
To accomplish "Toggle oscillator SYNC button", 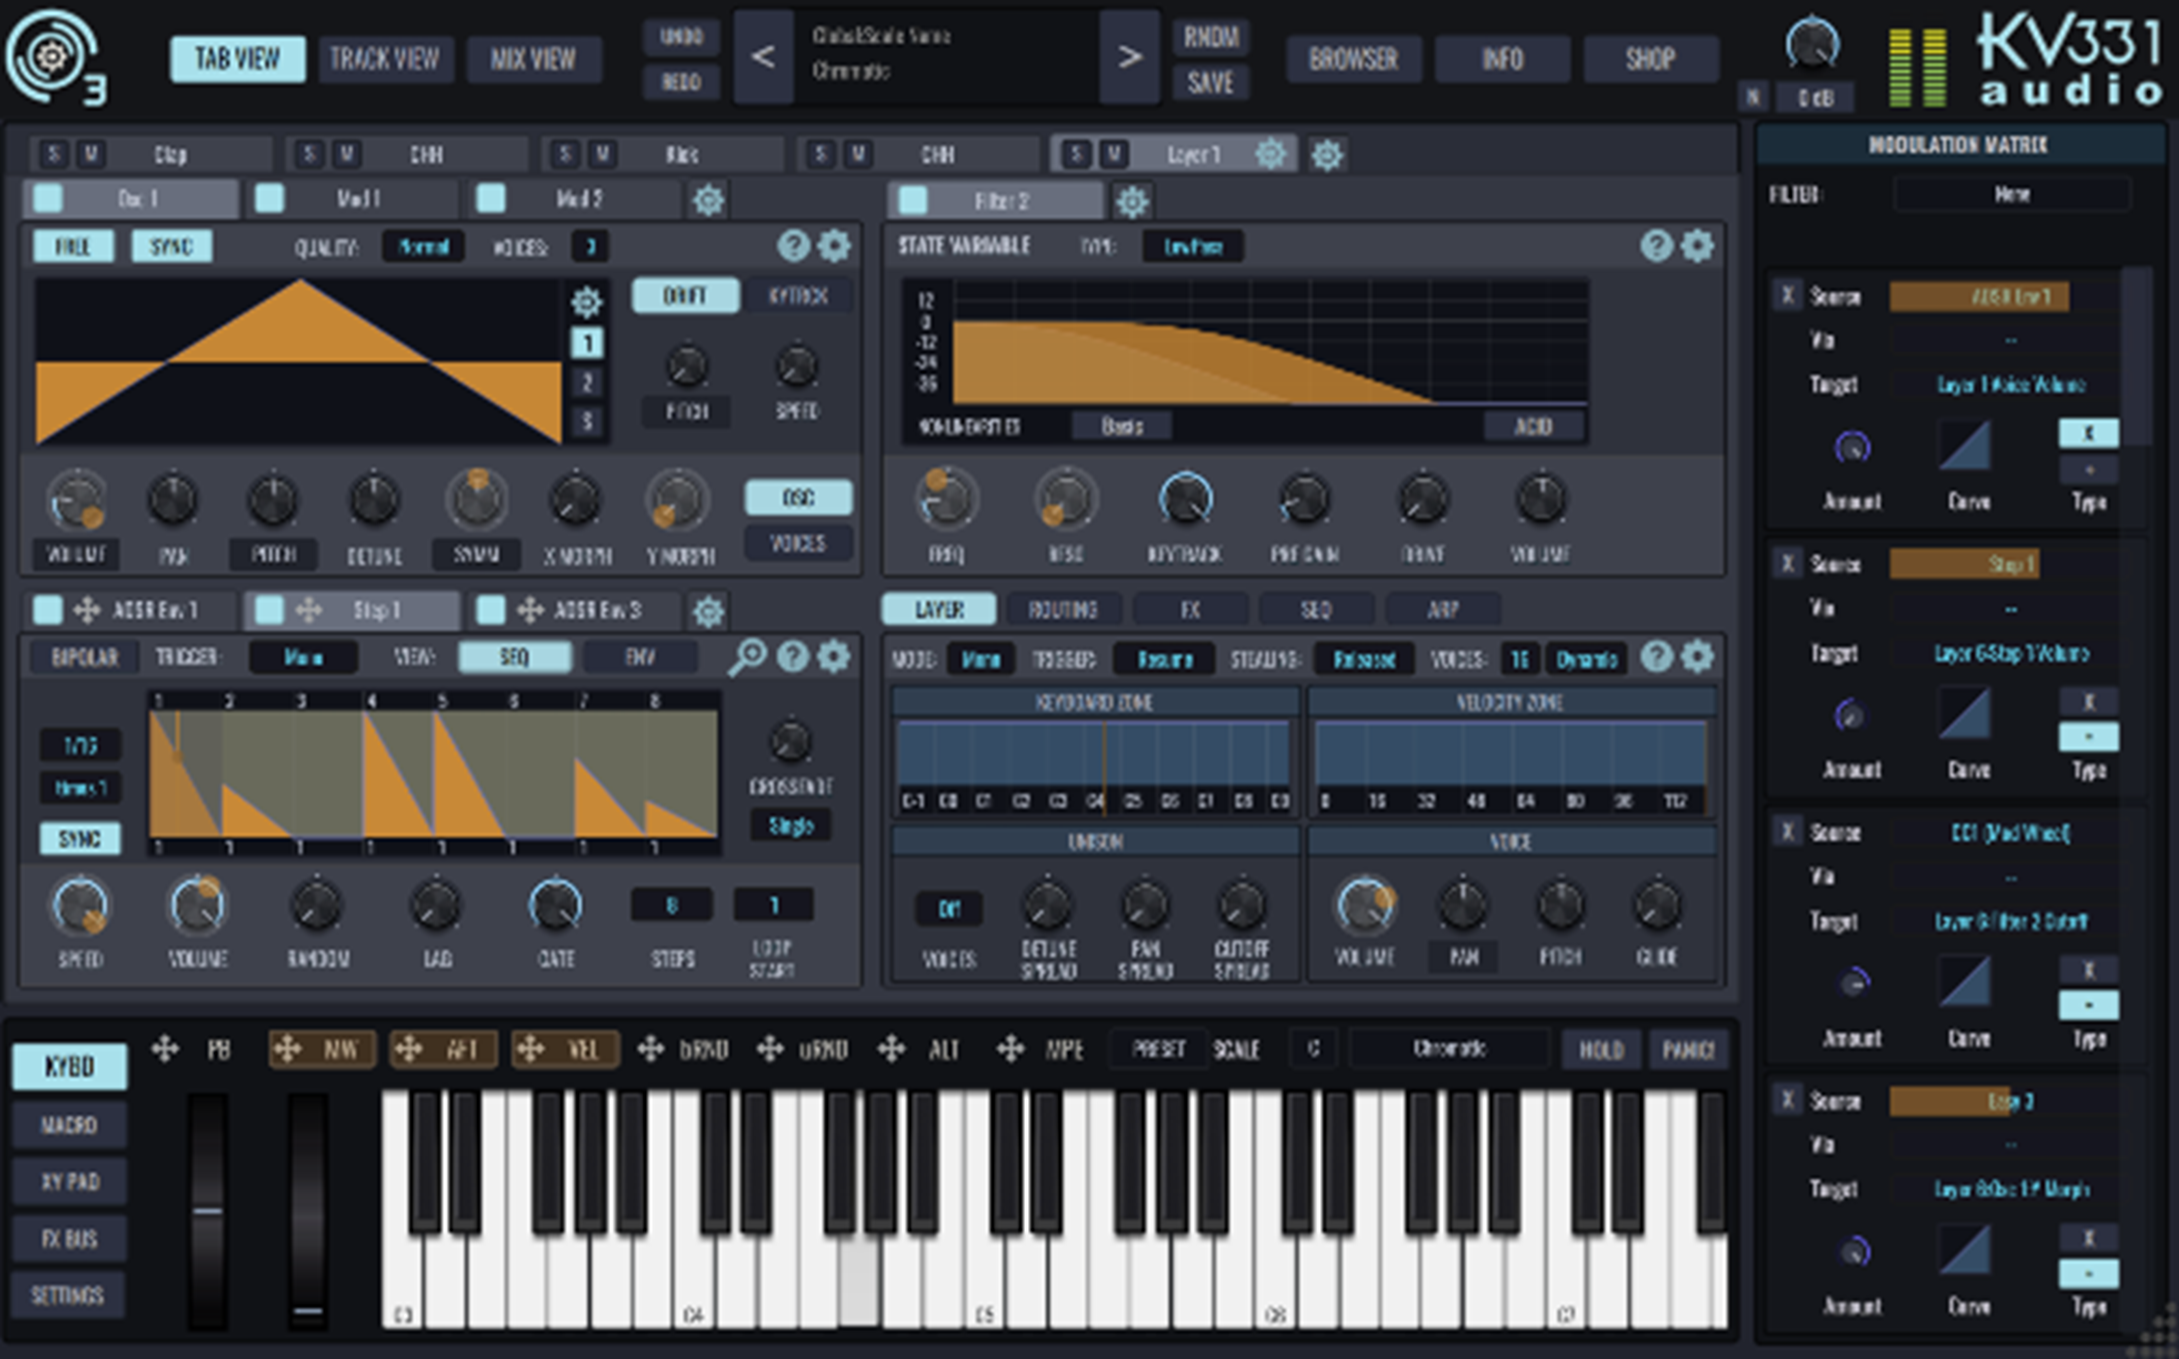I will 171,246.
